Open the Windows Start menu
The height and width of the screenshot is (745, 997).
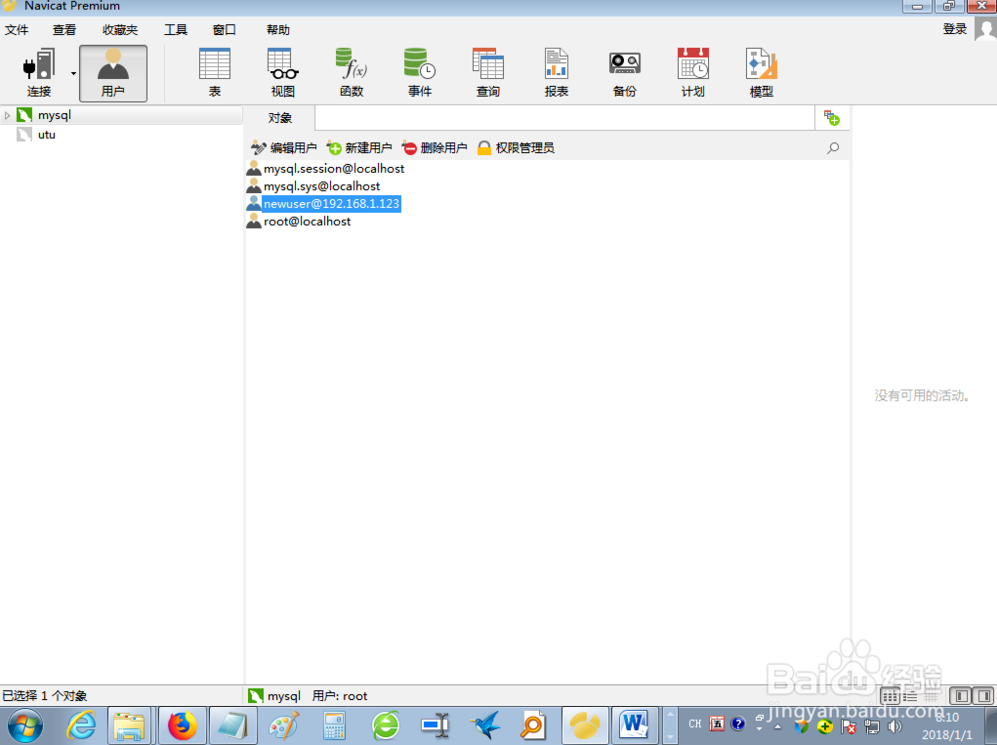coord(25,725)
